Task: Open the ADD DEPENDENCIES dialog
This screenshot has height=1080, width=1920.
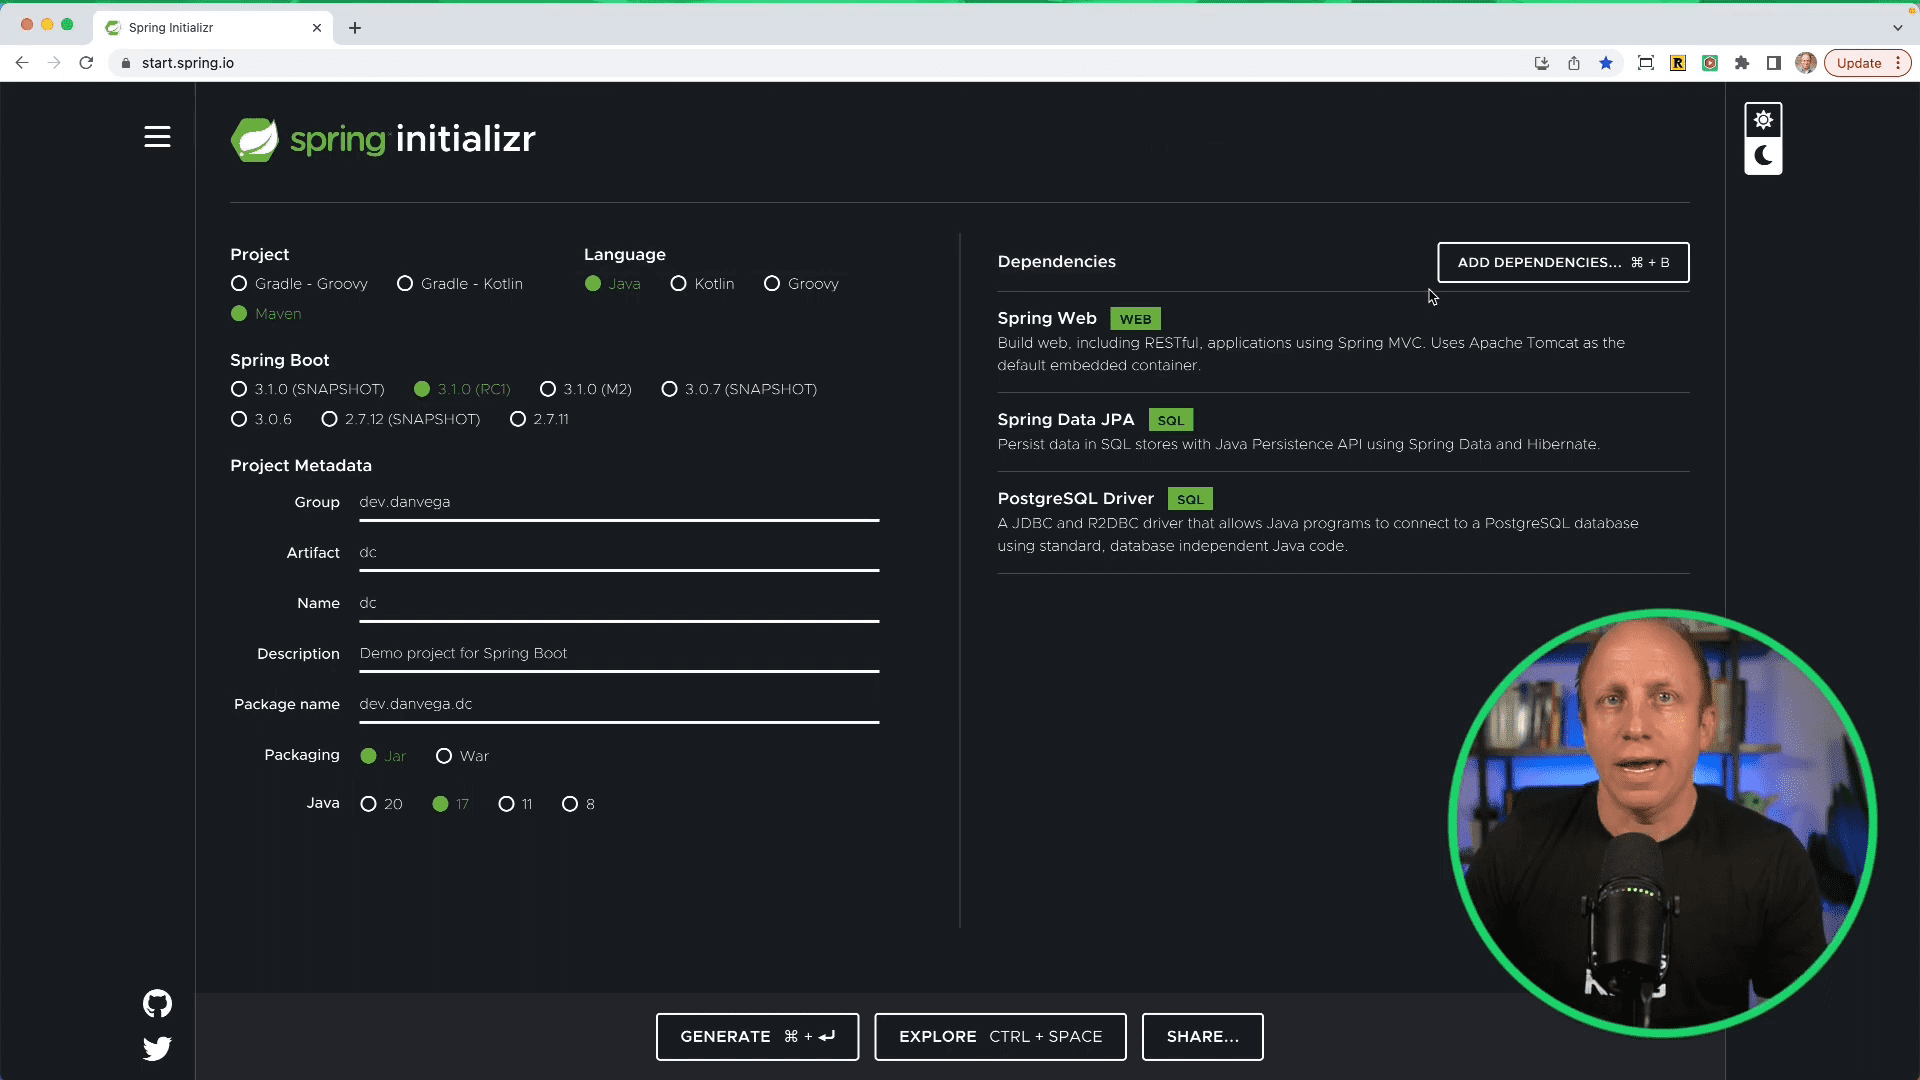Action: coord(1562,262)
